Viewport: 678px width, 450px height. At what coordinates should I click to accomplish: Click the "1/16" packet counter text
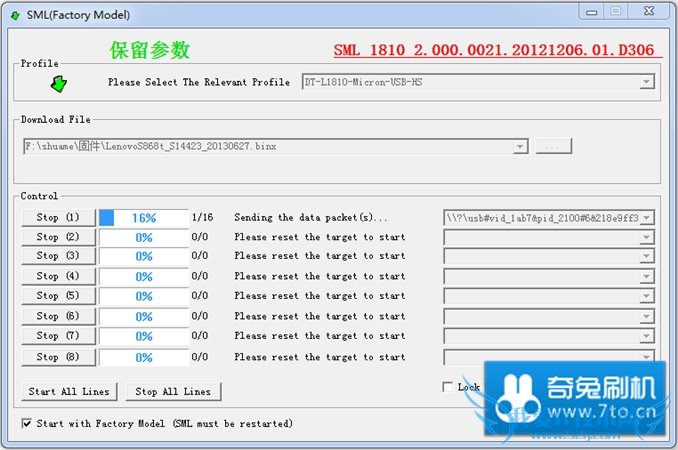[x=202, y=217]
